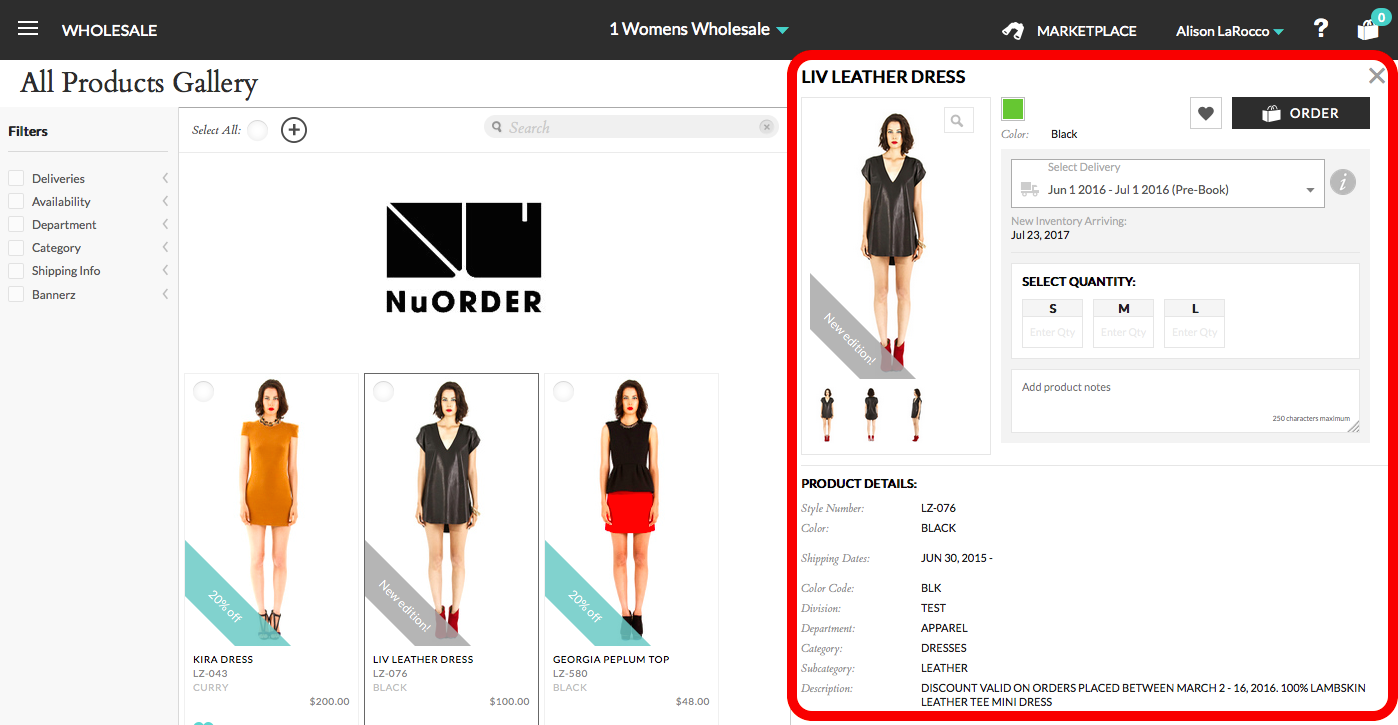This screenshot has height=725, width=1398.
Task: Check the Category filter checkbox
Action: tap(16, 247)
